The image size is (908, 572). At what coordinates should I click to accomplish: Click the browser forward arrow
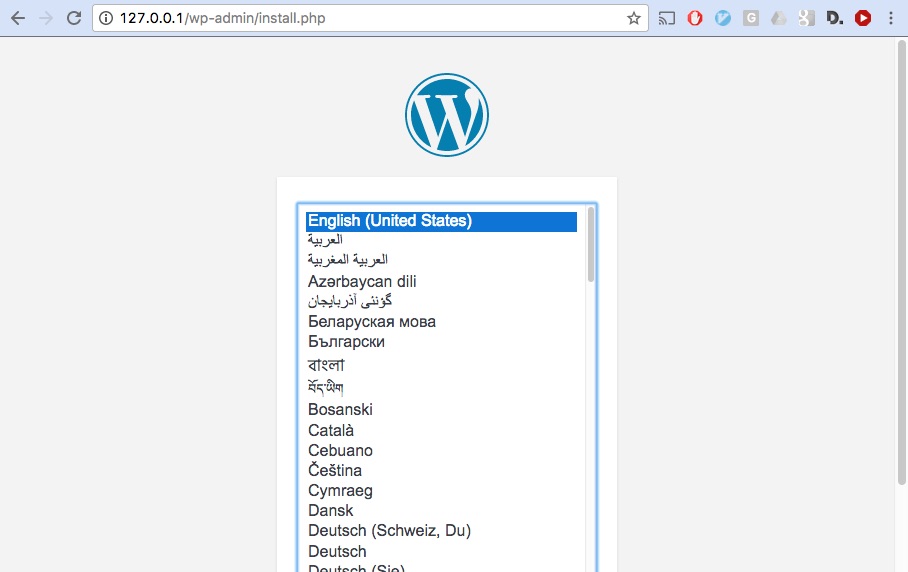click(46, 19)
